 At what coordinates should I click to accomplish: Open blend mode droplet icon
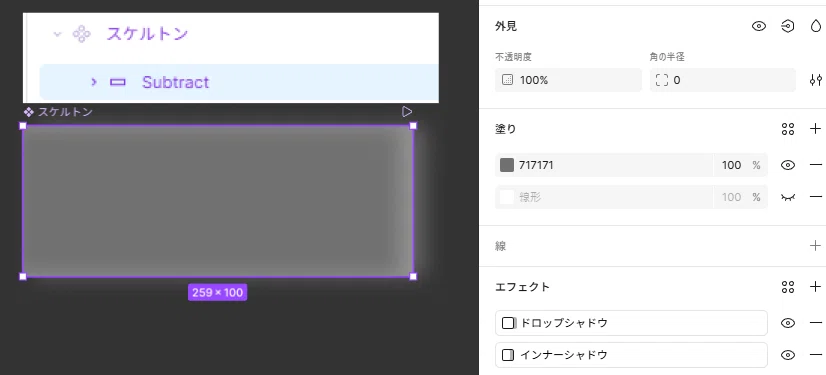[x=815, y=26]
